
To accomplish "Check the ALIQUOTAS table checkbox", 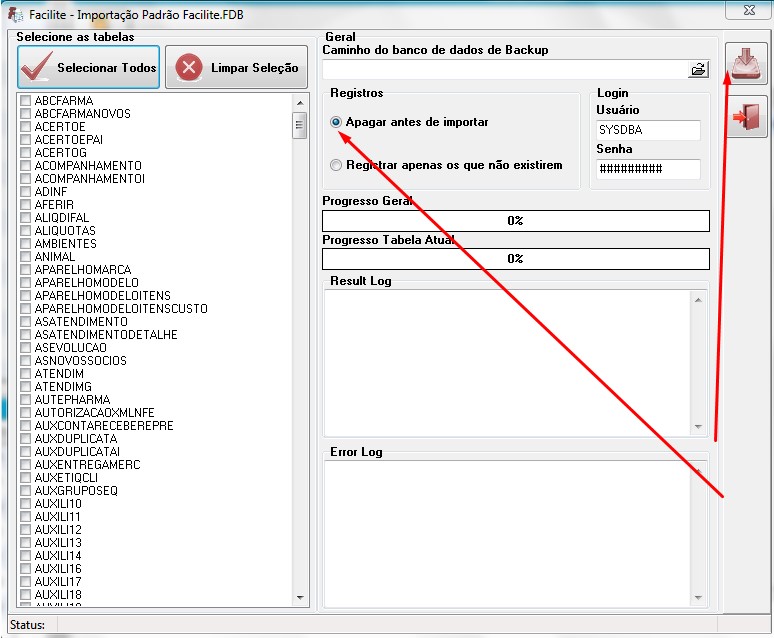I will click(x=25, y=231).
